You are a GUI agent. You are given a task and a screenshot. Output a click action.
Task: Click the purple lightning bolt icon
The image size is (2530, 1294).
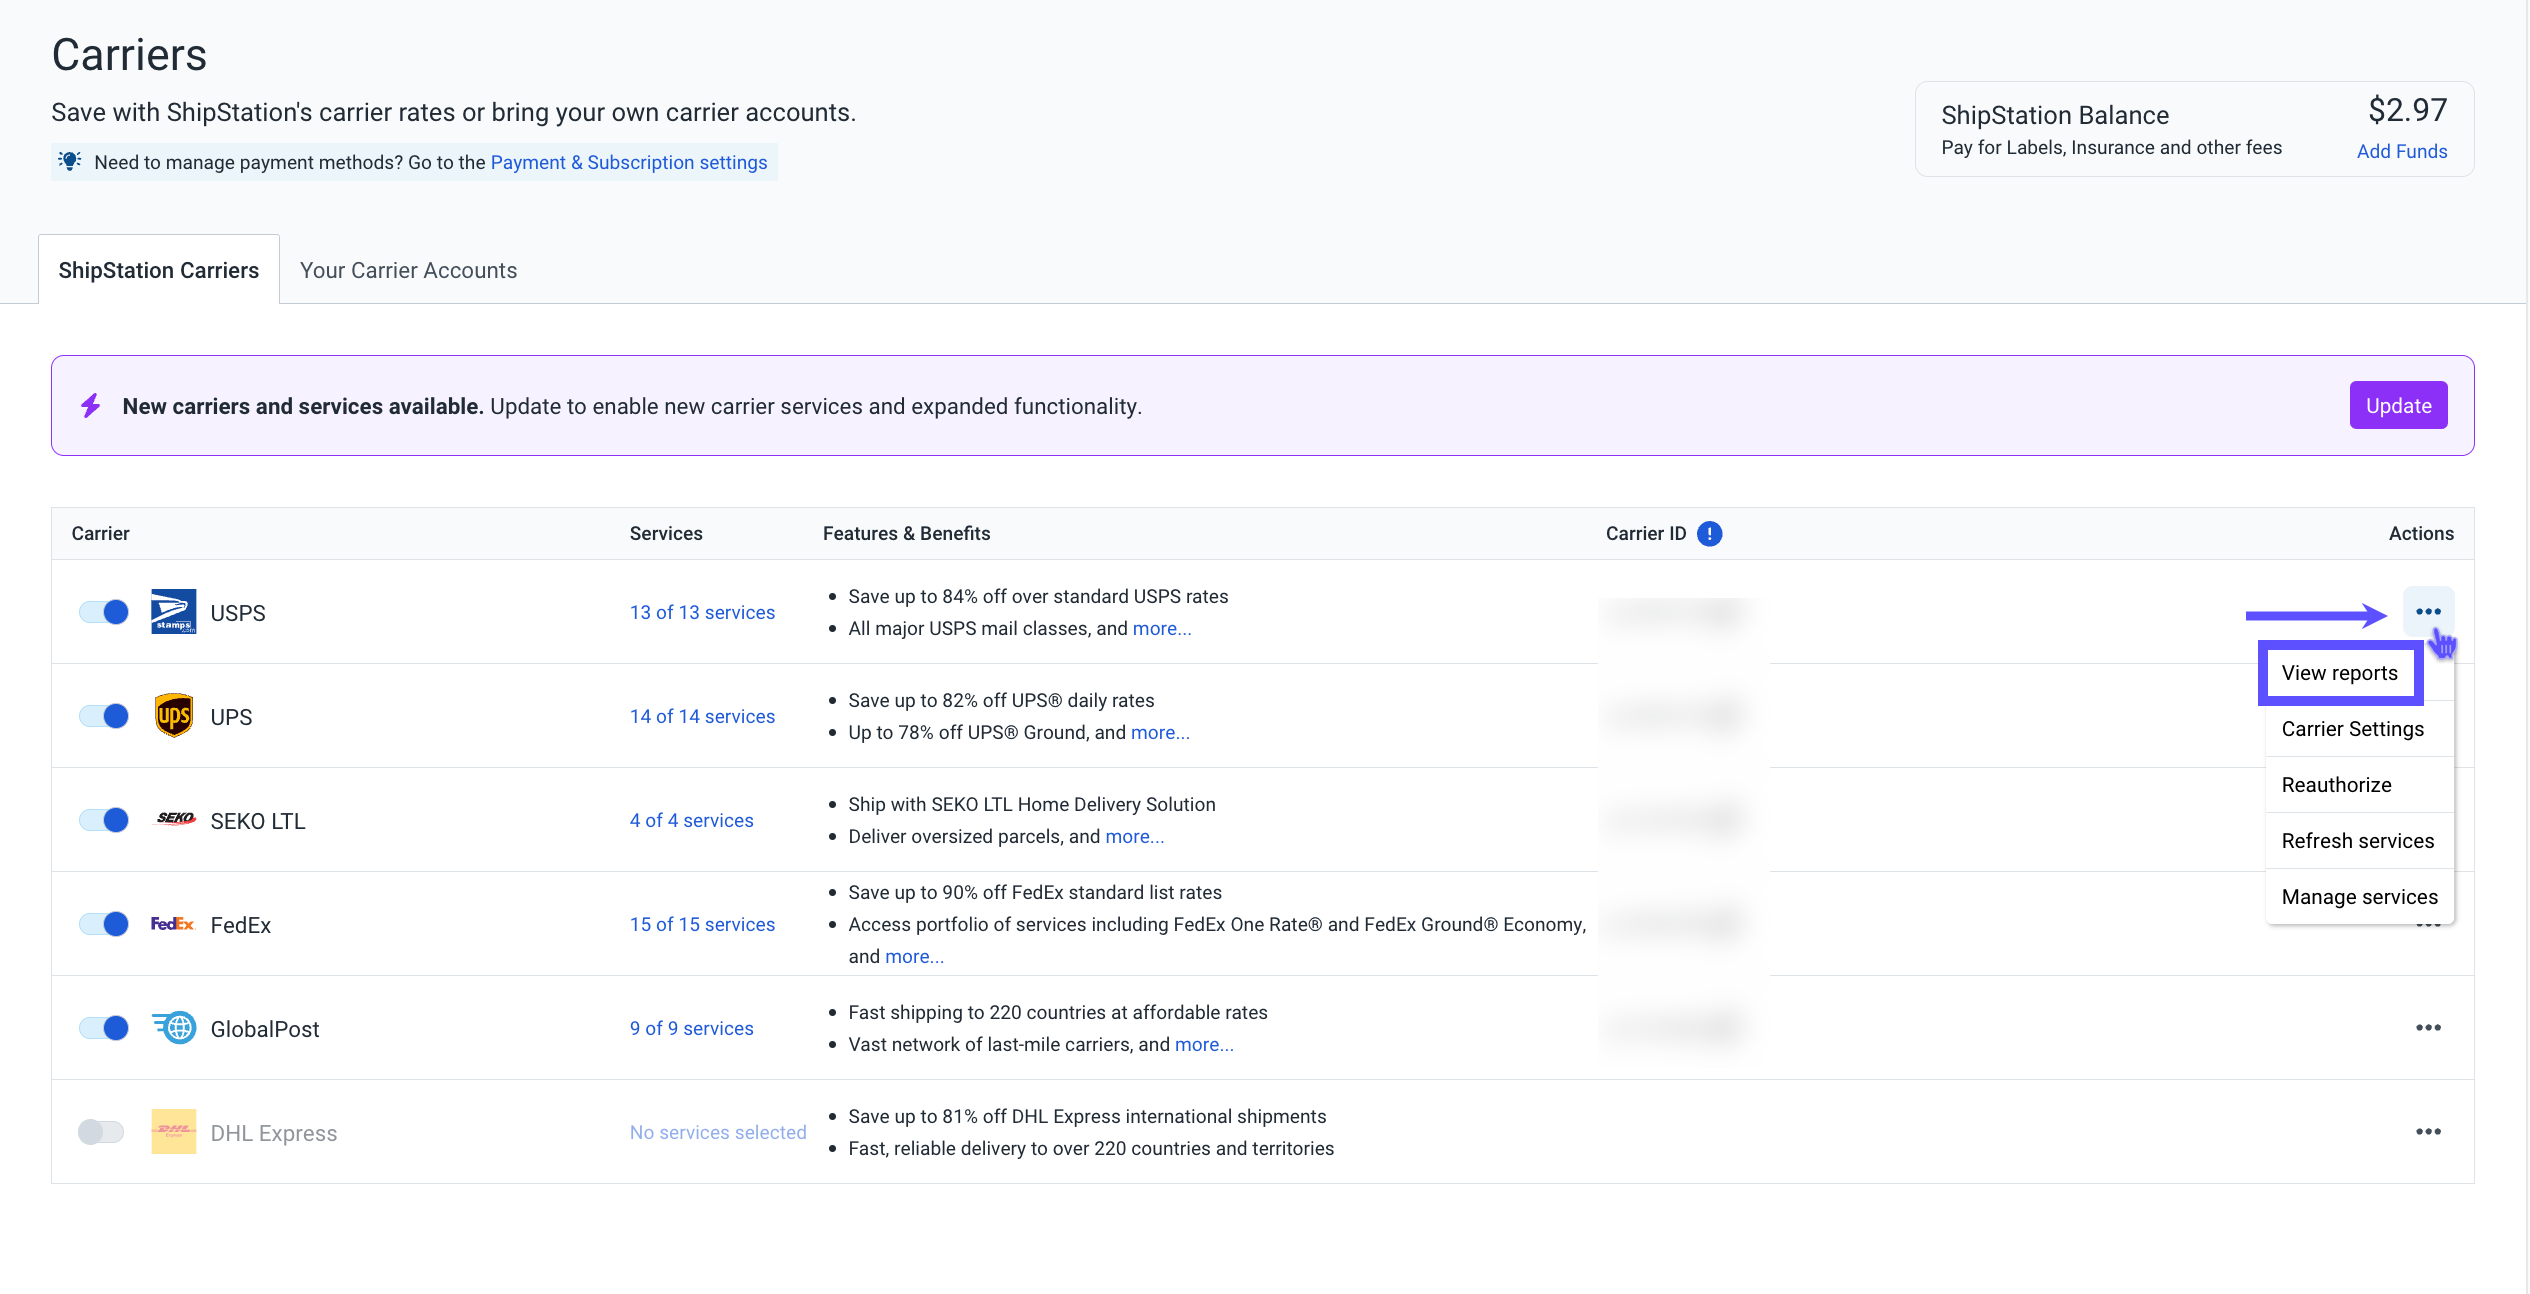point(91,405)
